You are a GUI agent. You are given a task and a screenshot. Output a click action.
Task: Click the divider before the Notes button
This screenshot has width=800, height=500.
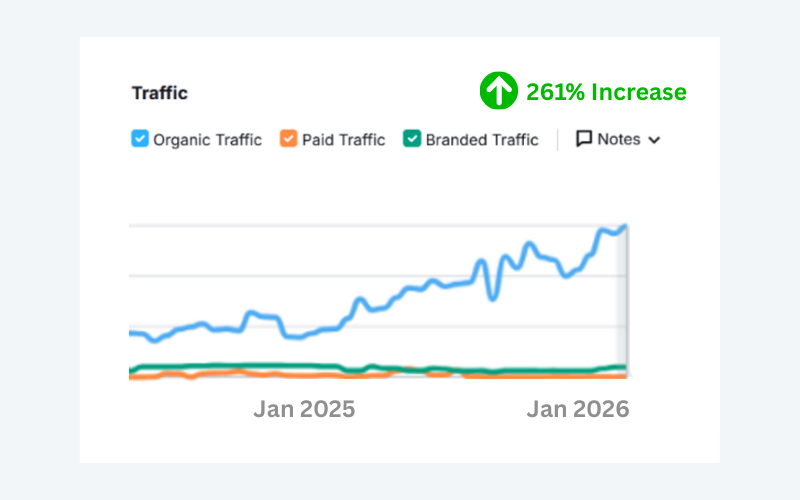coord(557,139)
